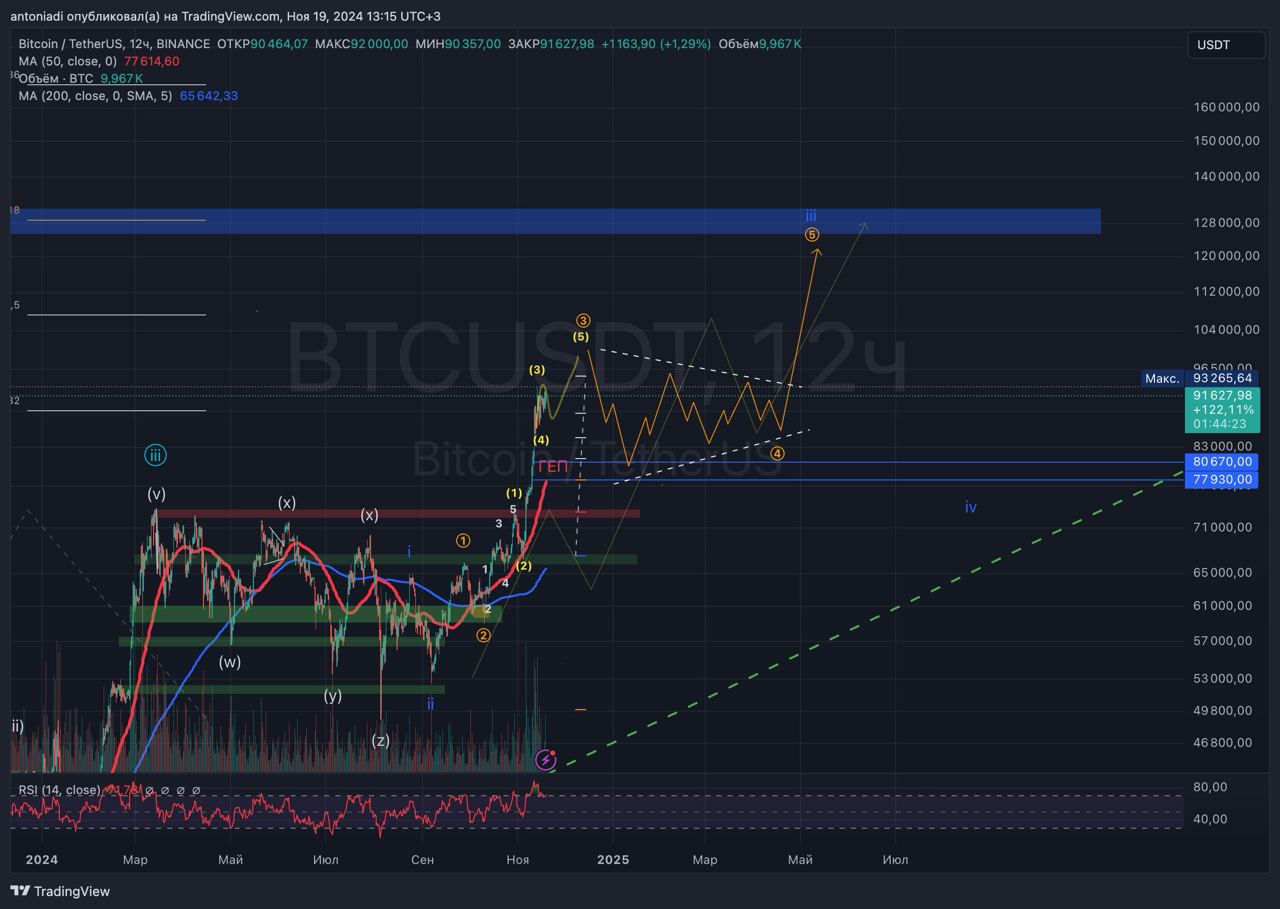Image resolution: width=1280 pixels, height=909 pixels.
Task: Select the (z) wave label
Action: (x=380, y=741)
